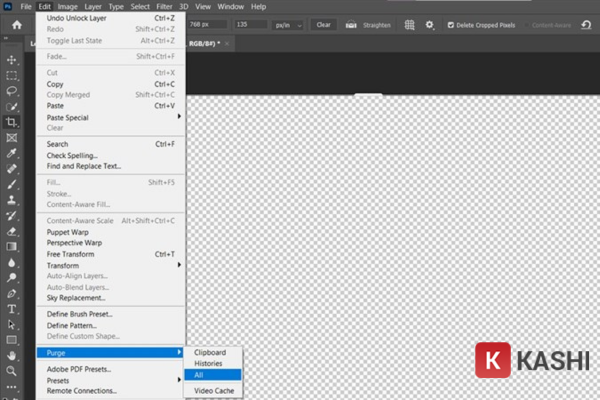This screenshot has height=400, width=600.
Task: Select the Clone Stamp tool
Action: point(11,200)
